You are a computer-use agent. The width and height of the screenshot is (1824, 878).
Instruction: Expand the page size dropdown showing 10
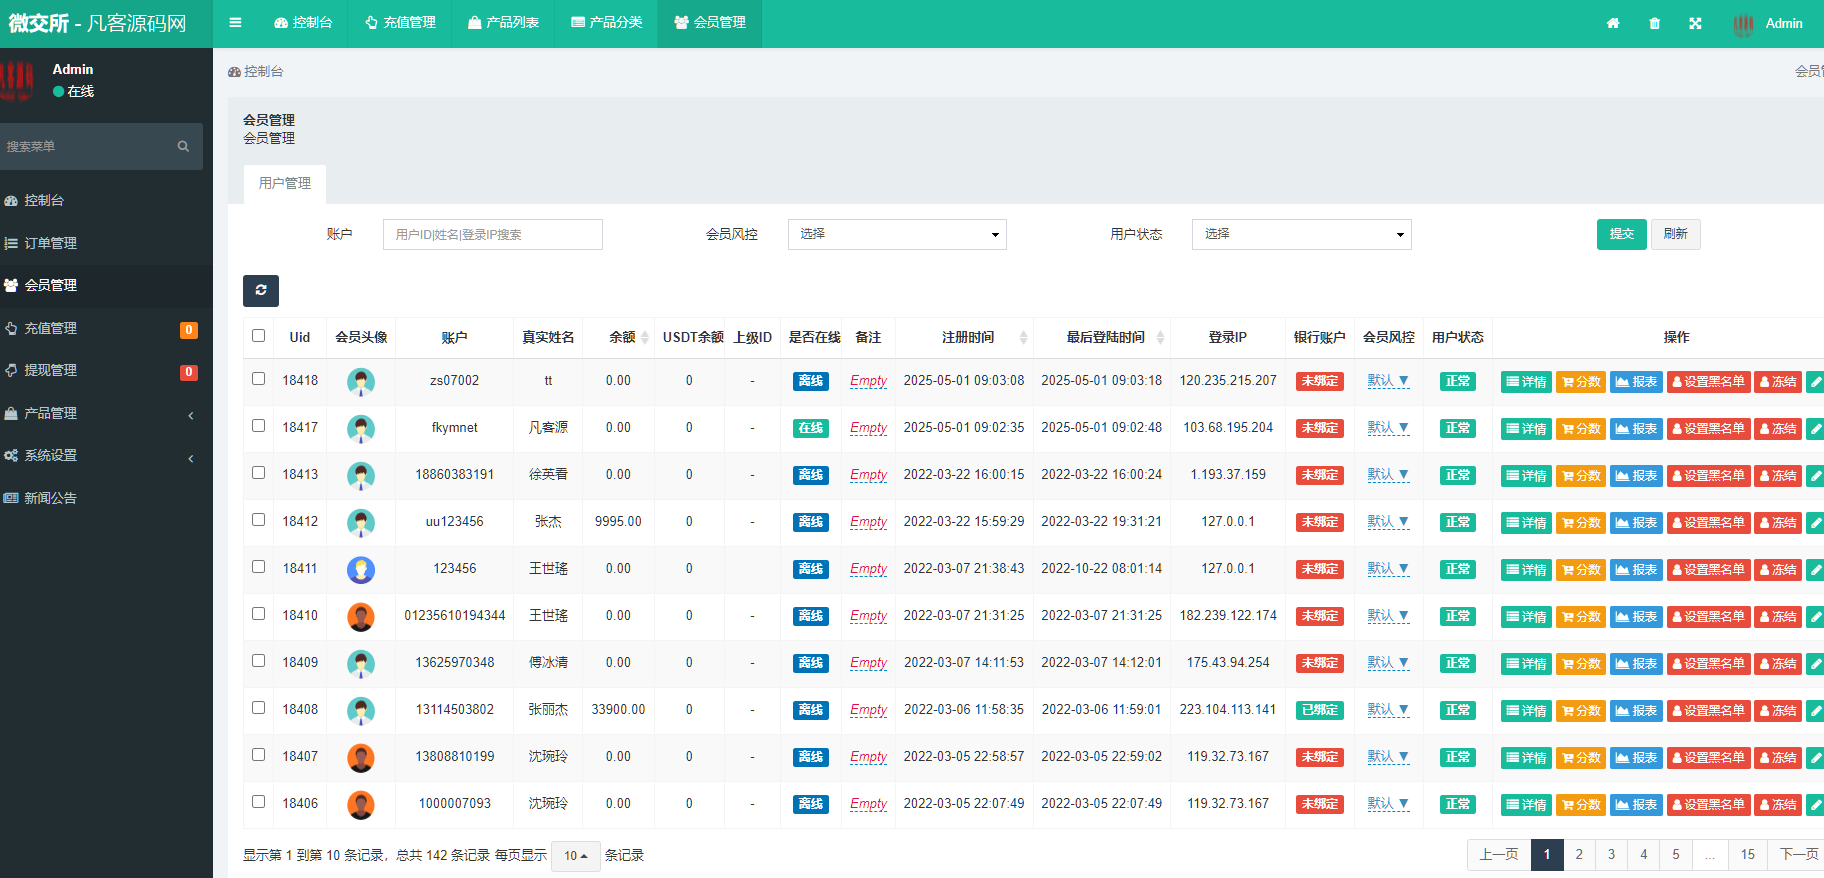pyautogui.click(x=575, y=856)
